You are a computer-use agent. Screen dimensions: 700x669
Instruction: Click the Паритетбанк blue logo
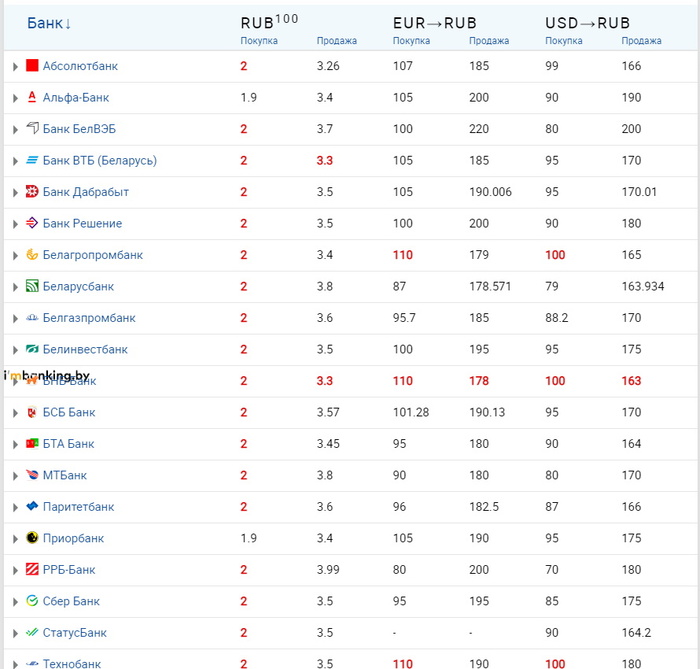[32, 506]
